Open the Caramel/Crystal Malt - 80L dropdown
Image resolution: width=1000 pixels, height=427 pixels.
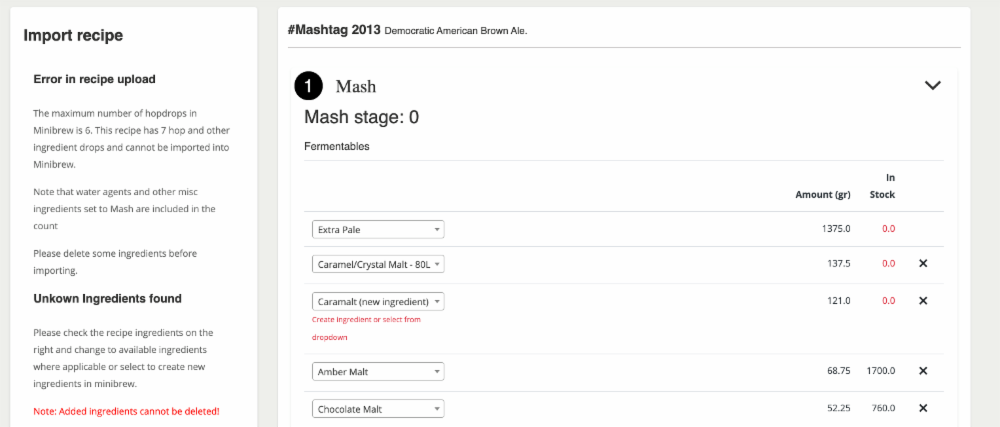(378, 264)
